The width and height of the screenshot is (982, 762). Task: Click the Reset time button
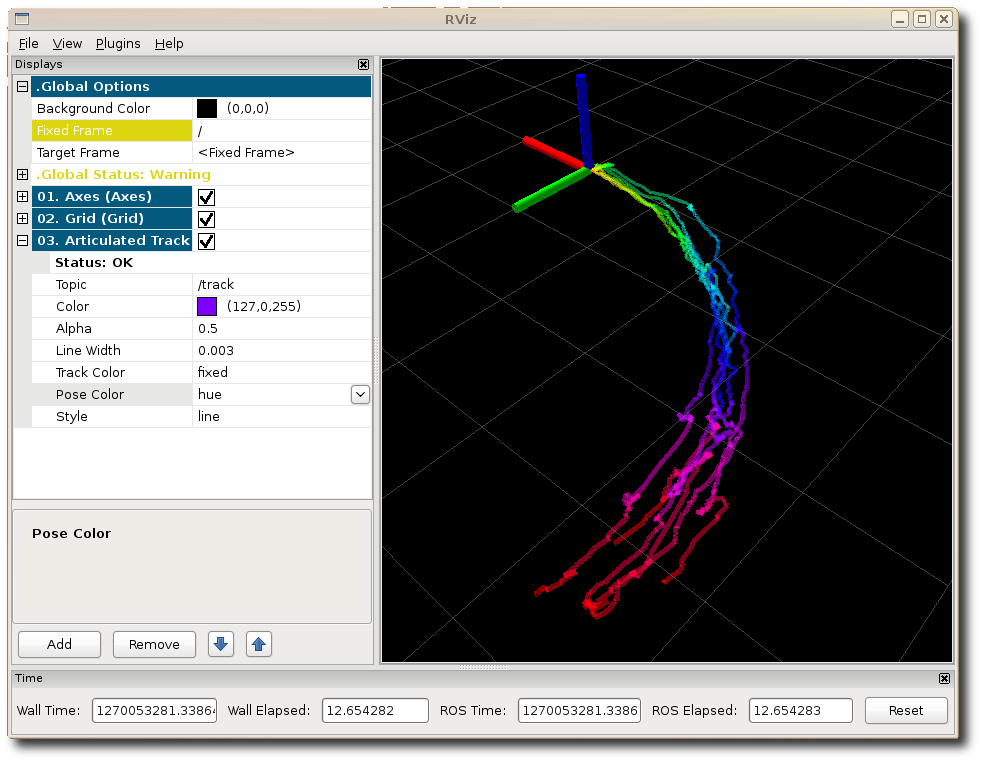tap(905, 711)
